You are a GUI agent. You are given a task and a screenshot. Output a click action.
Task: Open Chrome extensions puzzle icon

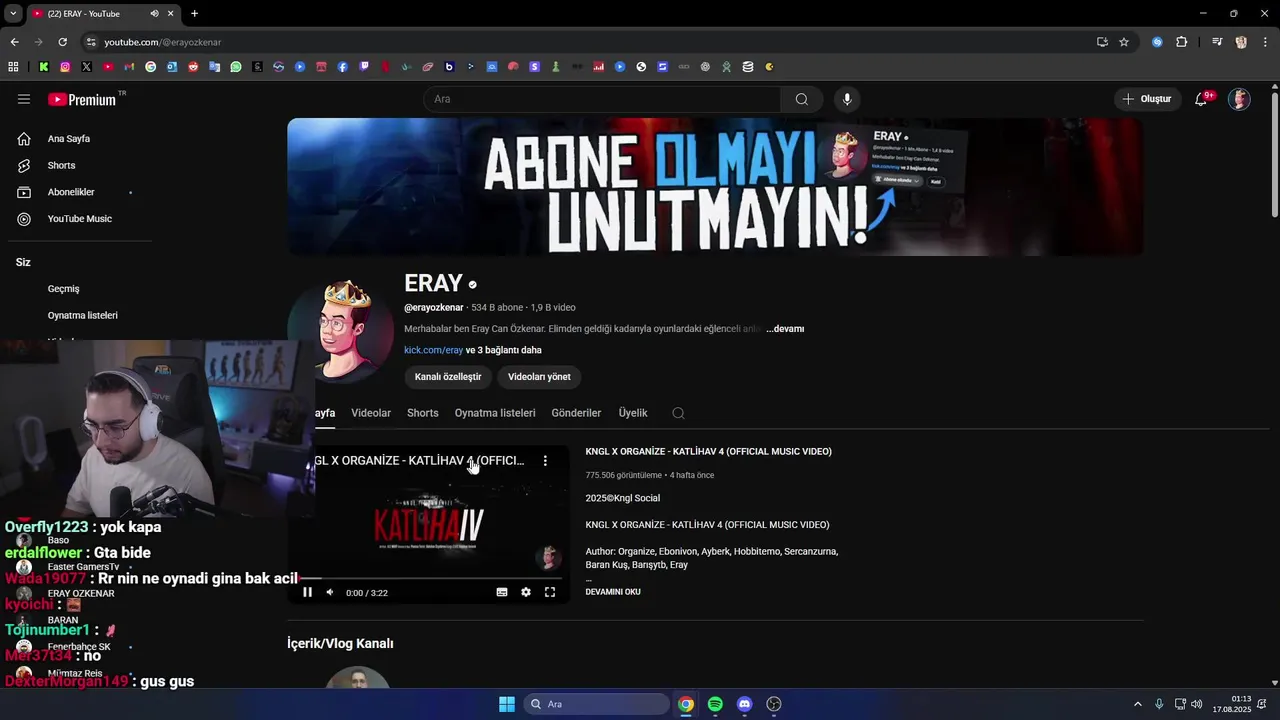coord(1182,42)
